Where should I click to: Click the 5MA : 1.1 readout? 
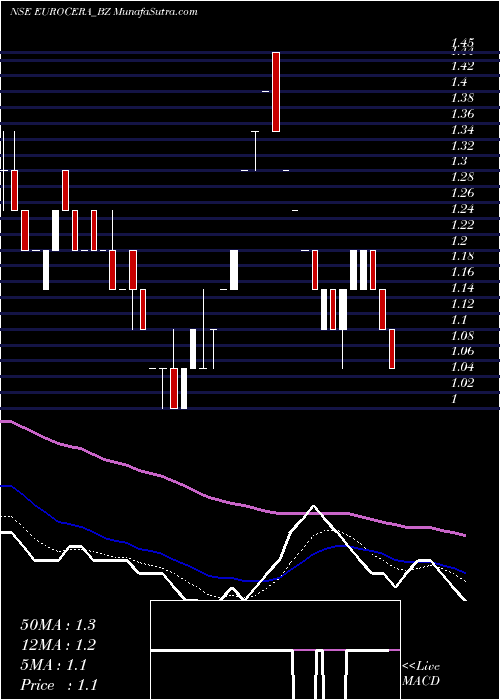tap(53, 665)
